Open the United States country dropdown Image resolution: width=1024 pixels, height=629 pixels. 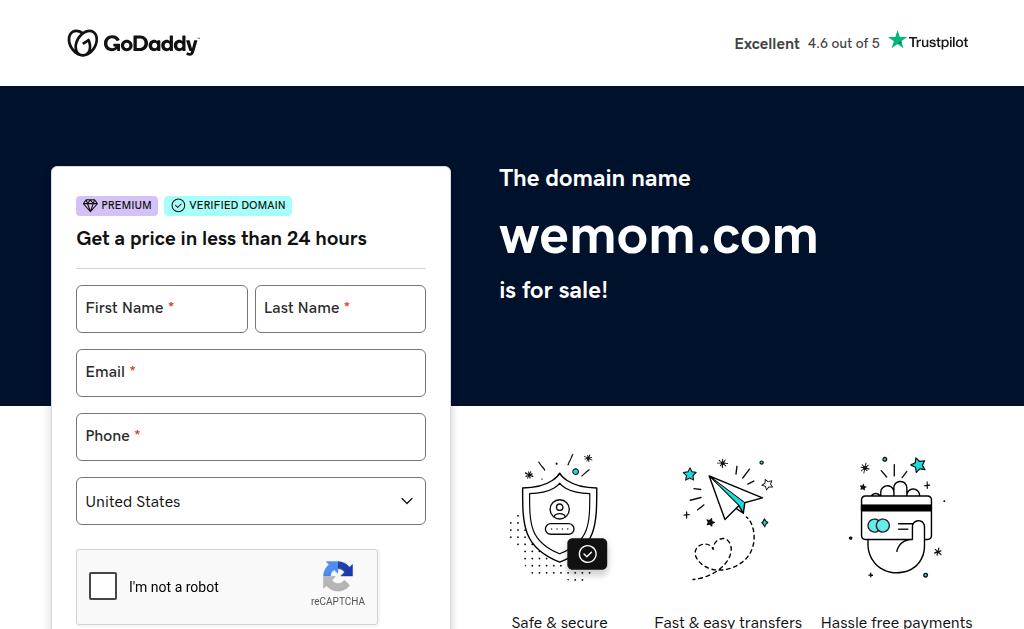[251, 501]
